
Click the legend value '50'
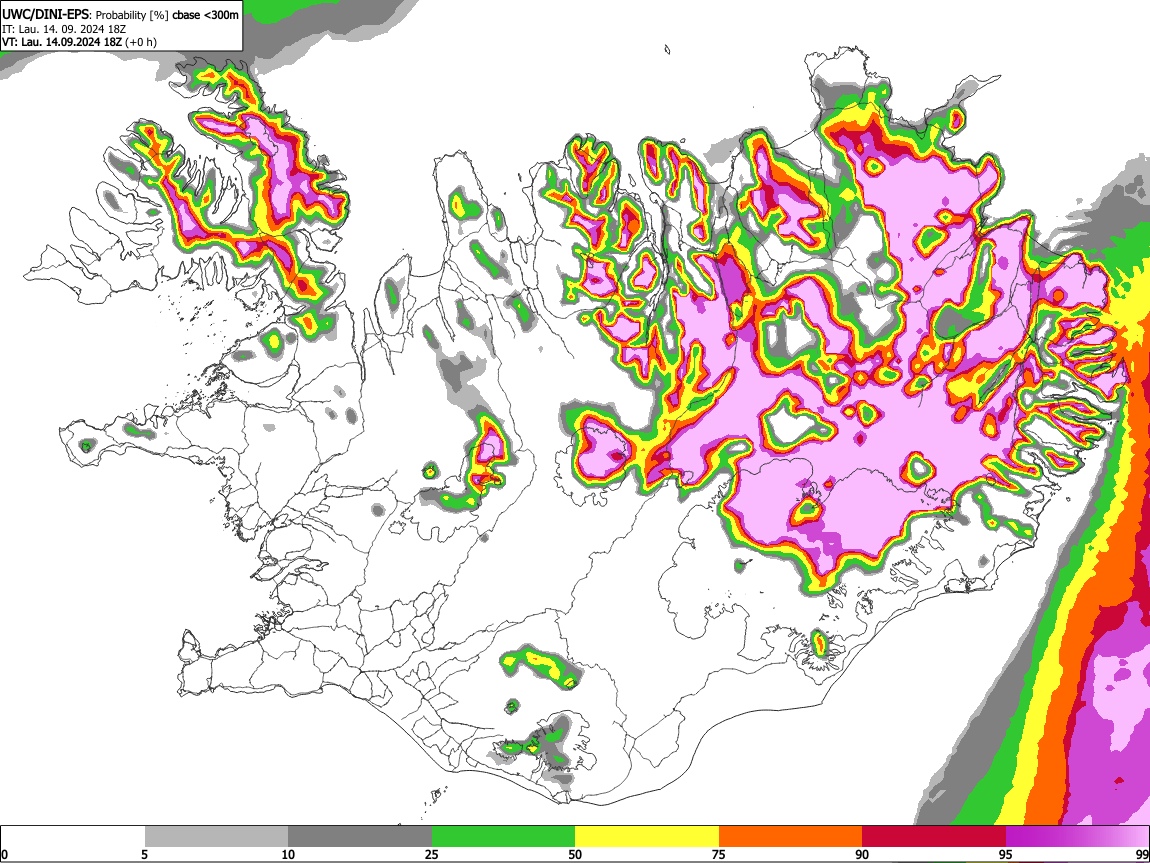click(575, 854)
